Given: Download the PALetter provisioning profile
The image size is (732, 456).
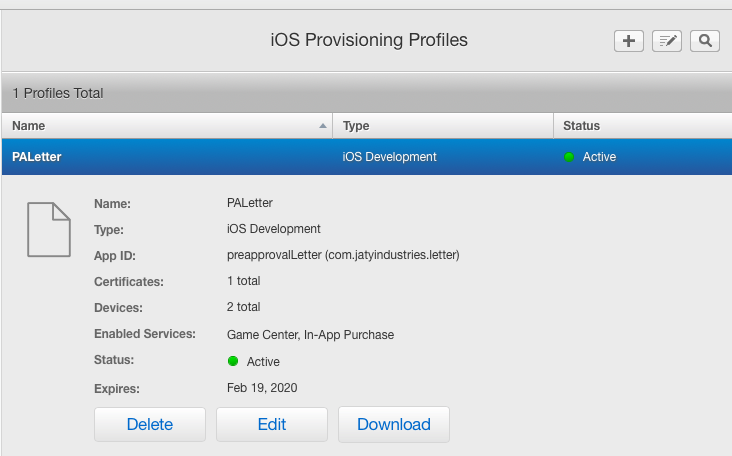Looking at the screenshot, I should tap(393, 424).
